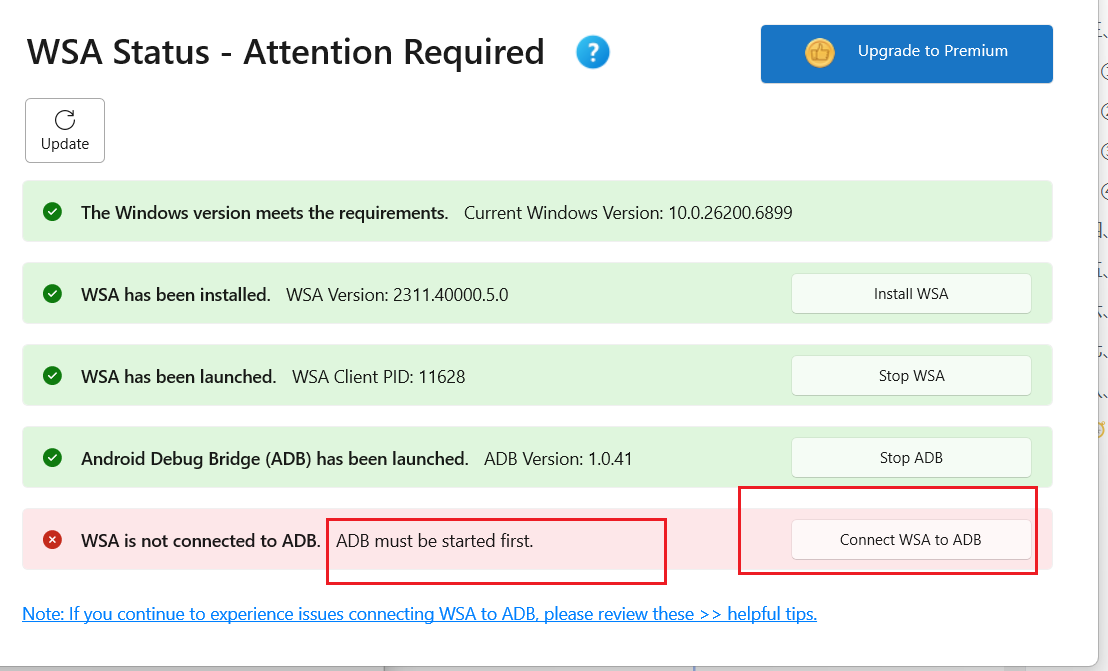Viewport: 1108px width, 671px height.
Task: Select the Current Windows Version text
Action: [628, 213]
